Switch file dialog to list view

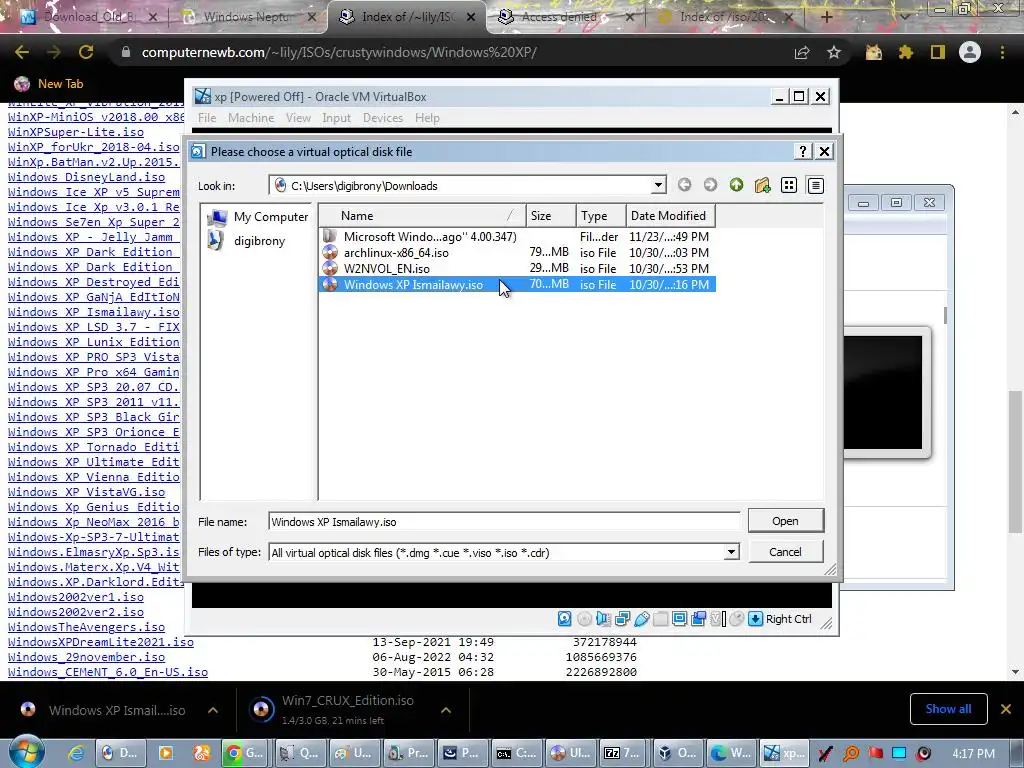pyautogui.click(x=789, y=185)
